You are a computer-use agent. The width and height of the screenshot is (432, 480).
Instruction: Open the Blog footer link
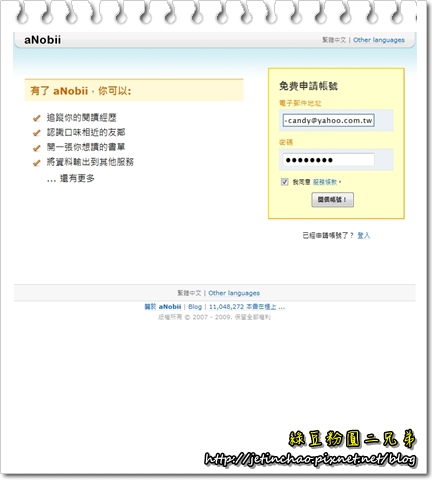(195, 307)
